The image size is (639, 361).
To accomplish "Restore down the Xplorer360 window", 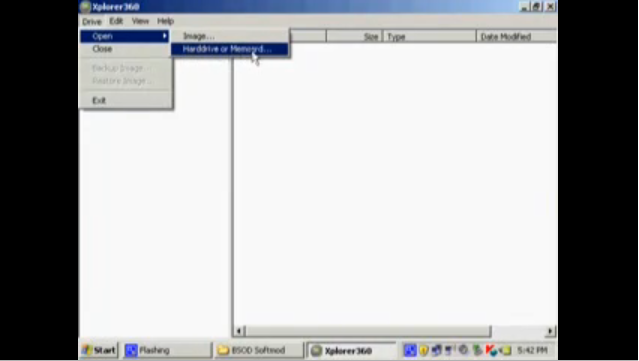I will point(536,7).
